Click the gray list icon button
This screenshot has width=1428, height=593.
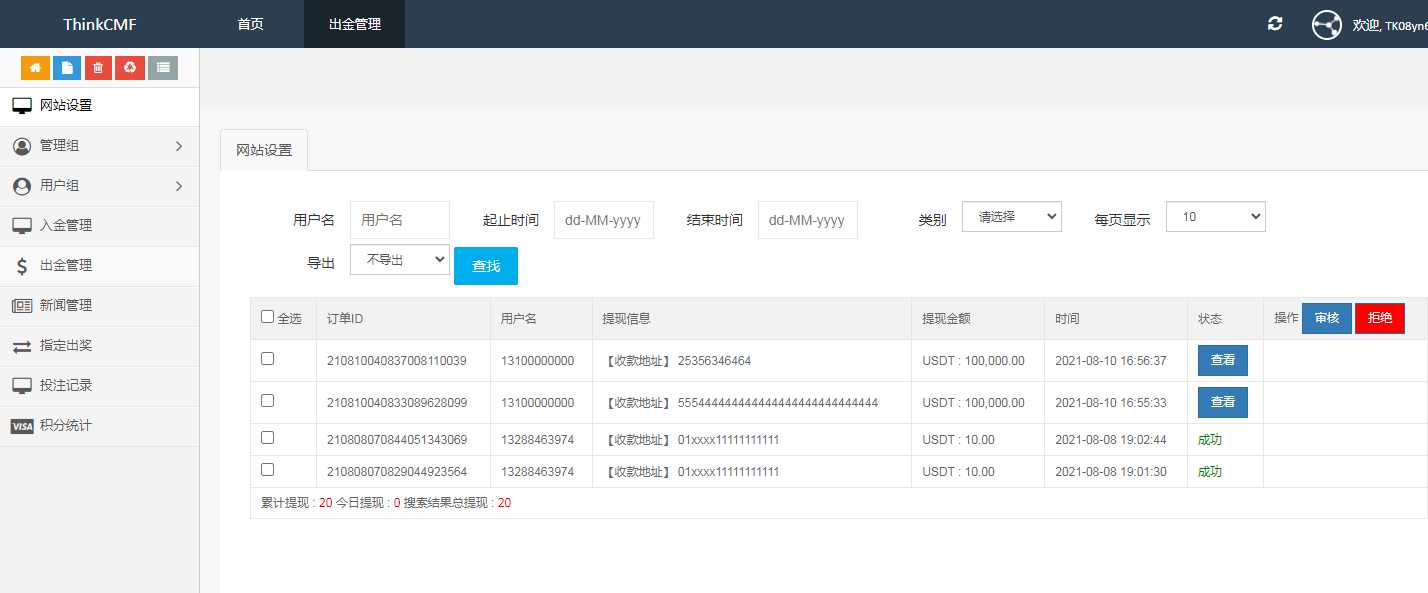point(163,67)
